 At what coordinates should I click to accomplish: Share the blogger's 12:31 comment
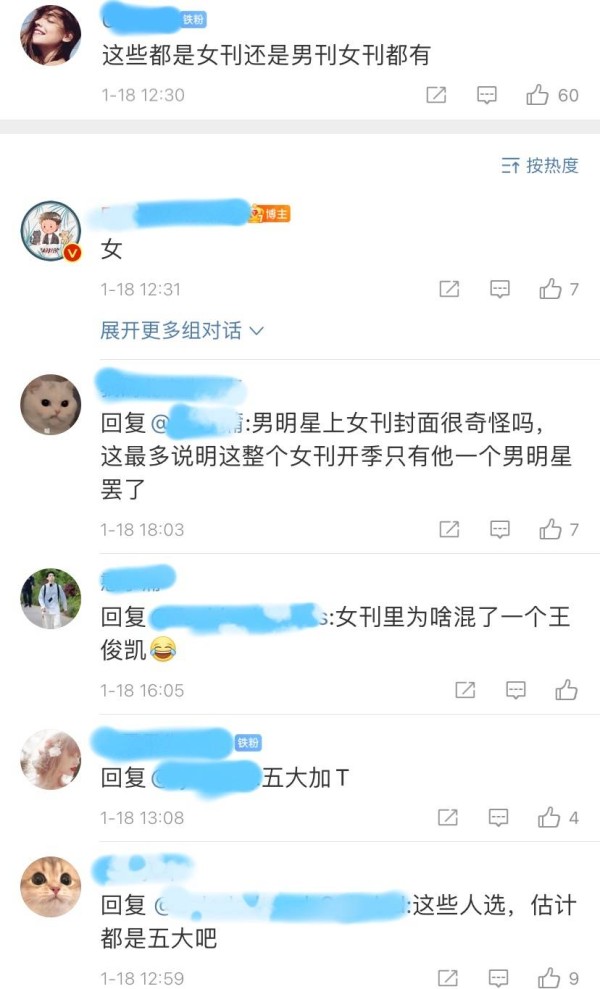point(449,290)
